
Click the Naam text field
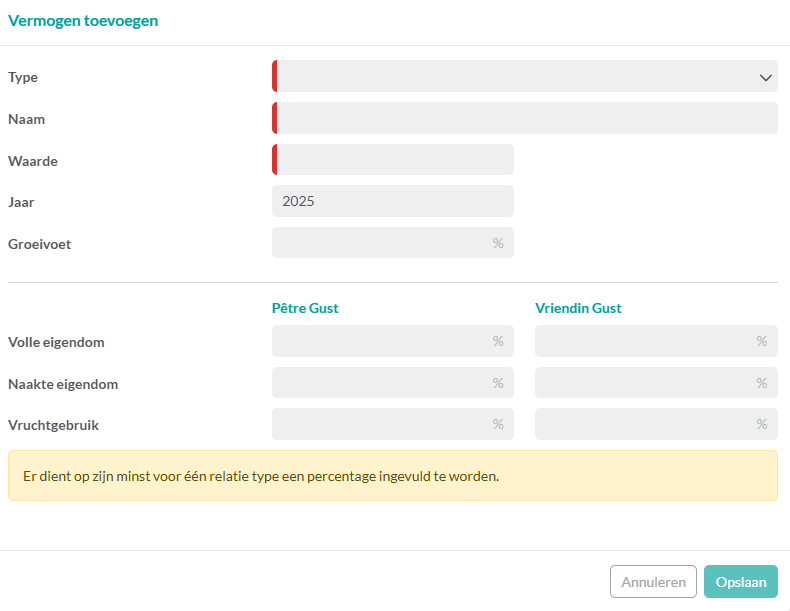(x=525, y=118)
